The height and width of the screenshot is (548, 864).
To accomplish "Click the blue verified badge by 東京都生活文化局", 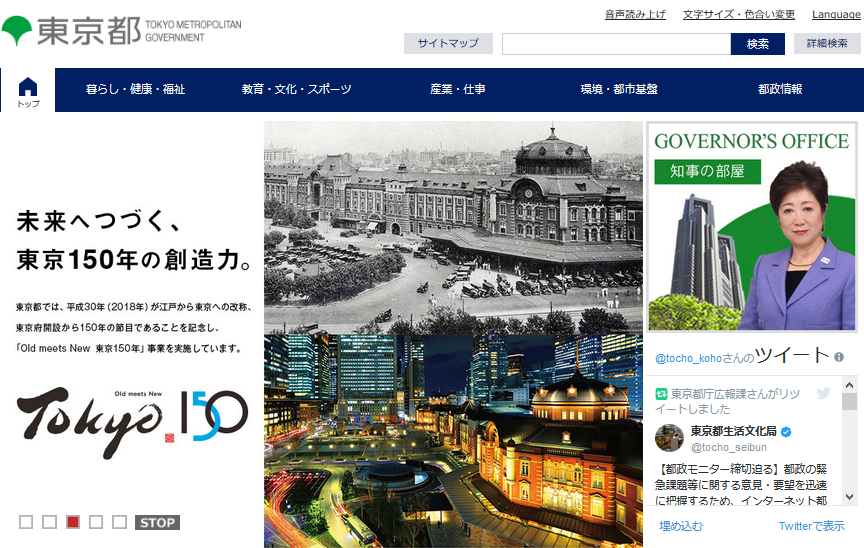I will (x=786, y=431).
